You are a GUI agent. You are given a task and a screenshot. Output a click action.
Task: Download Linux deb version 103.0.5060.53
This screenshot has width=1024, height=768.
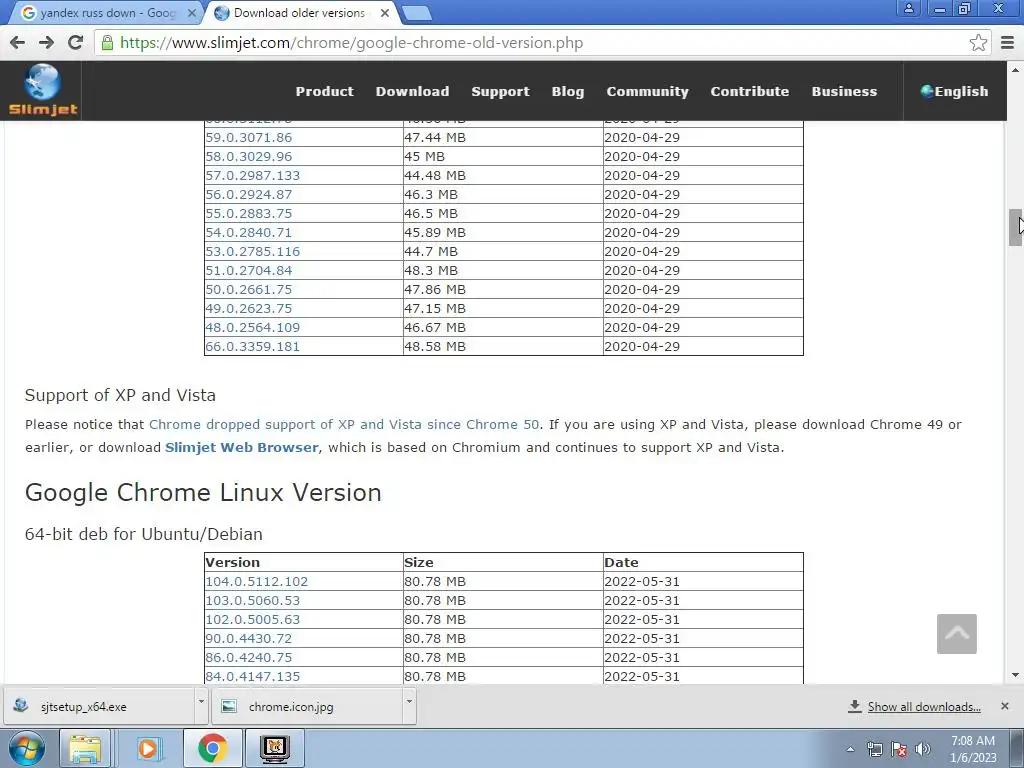click(253, 600)
